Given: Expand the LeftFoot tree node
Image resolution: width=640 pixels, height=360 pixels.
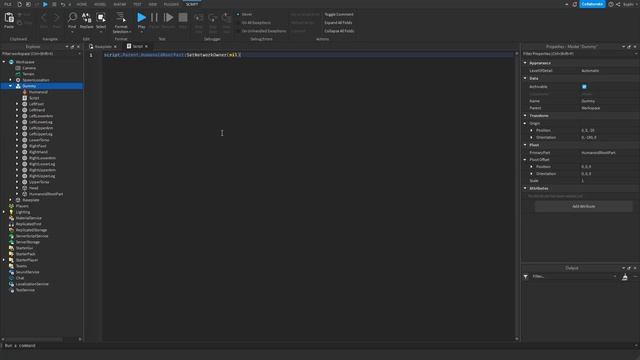Looking at the screenshot, I should pos(17,104).
